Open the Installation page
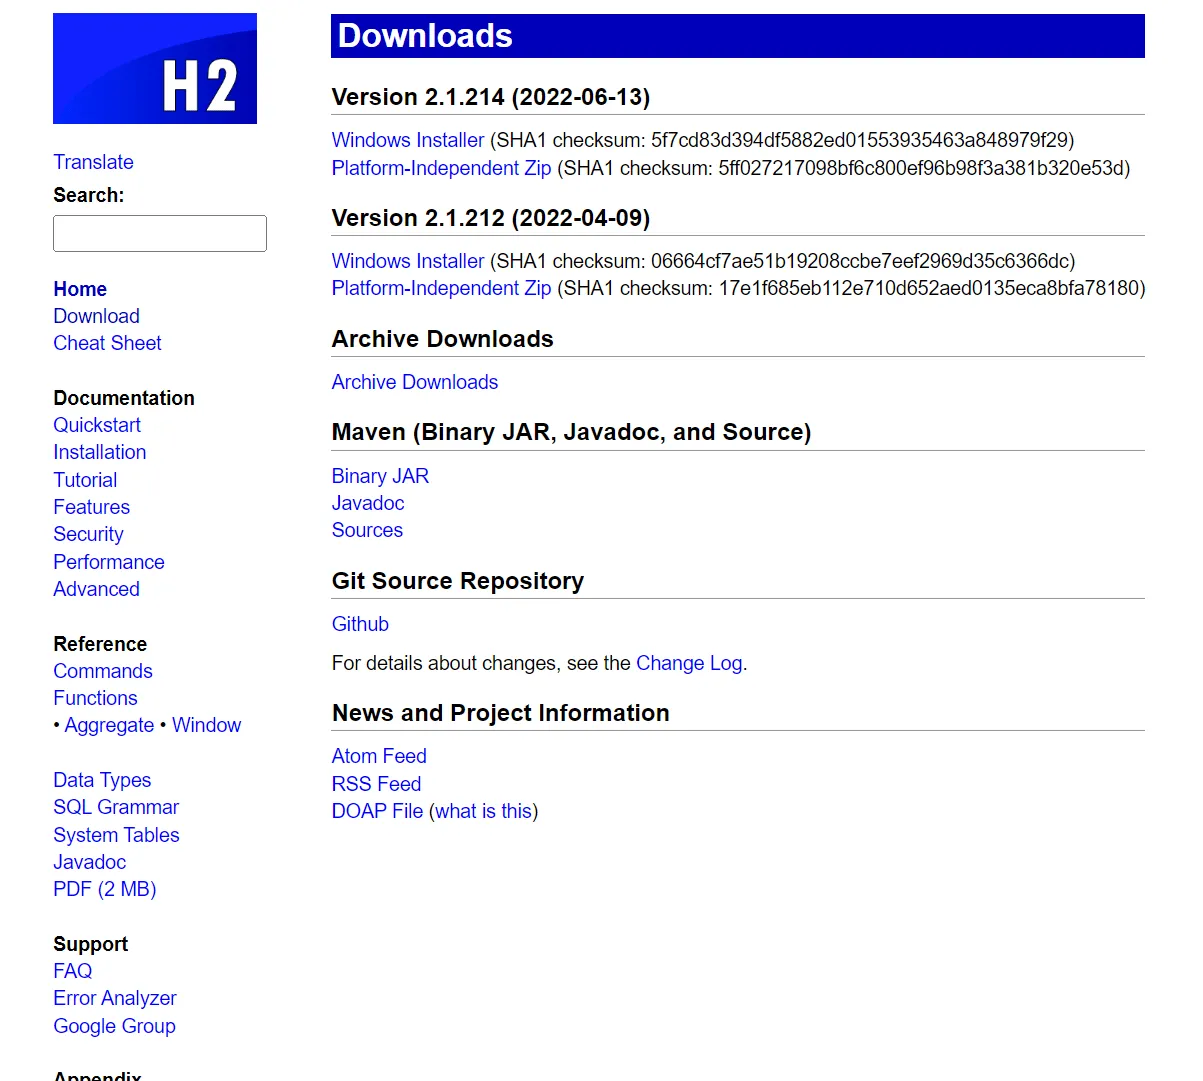1203x1081 pixels. point(99,452)
